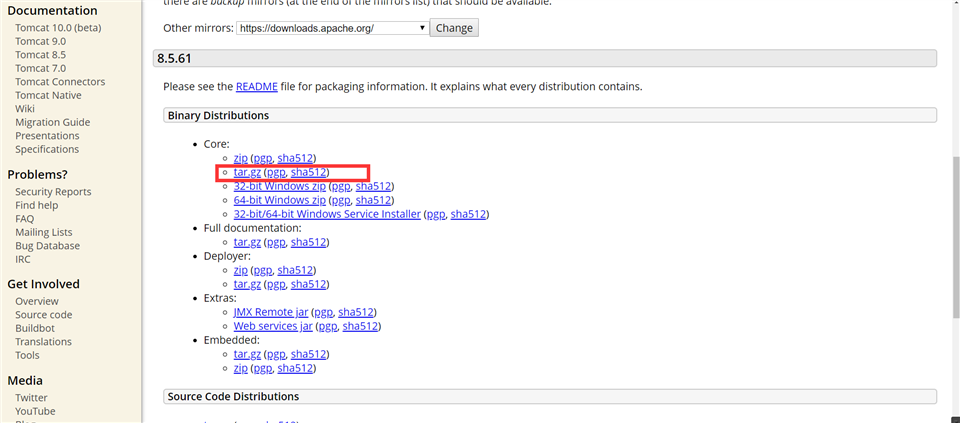Download 32-bit/64-bit Windows Service Installer
Image resolution: width=960 pixels, height=423 pixels.
(328, 214)
